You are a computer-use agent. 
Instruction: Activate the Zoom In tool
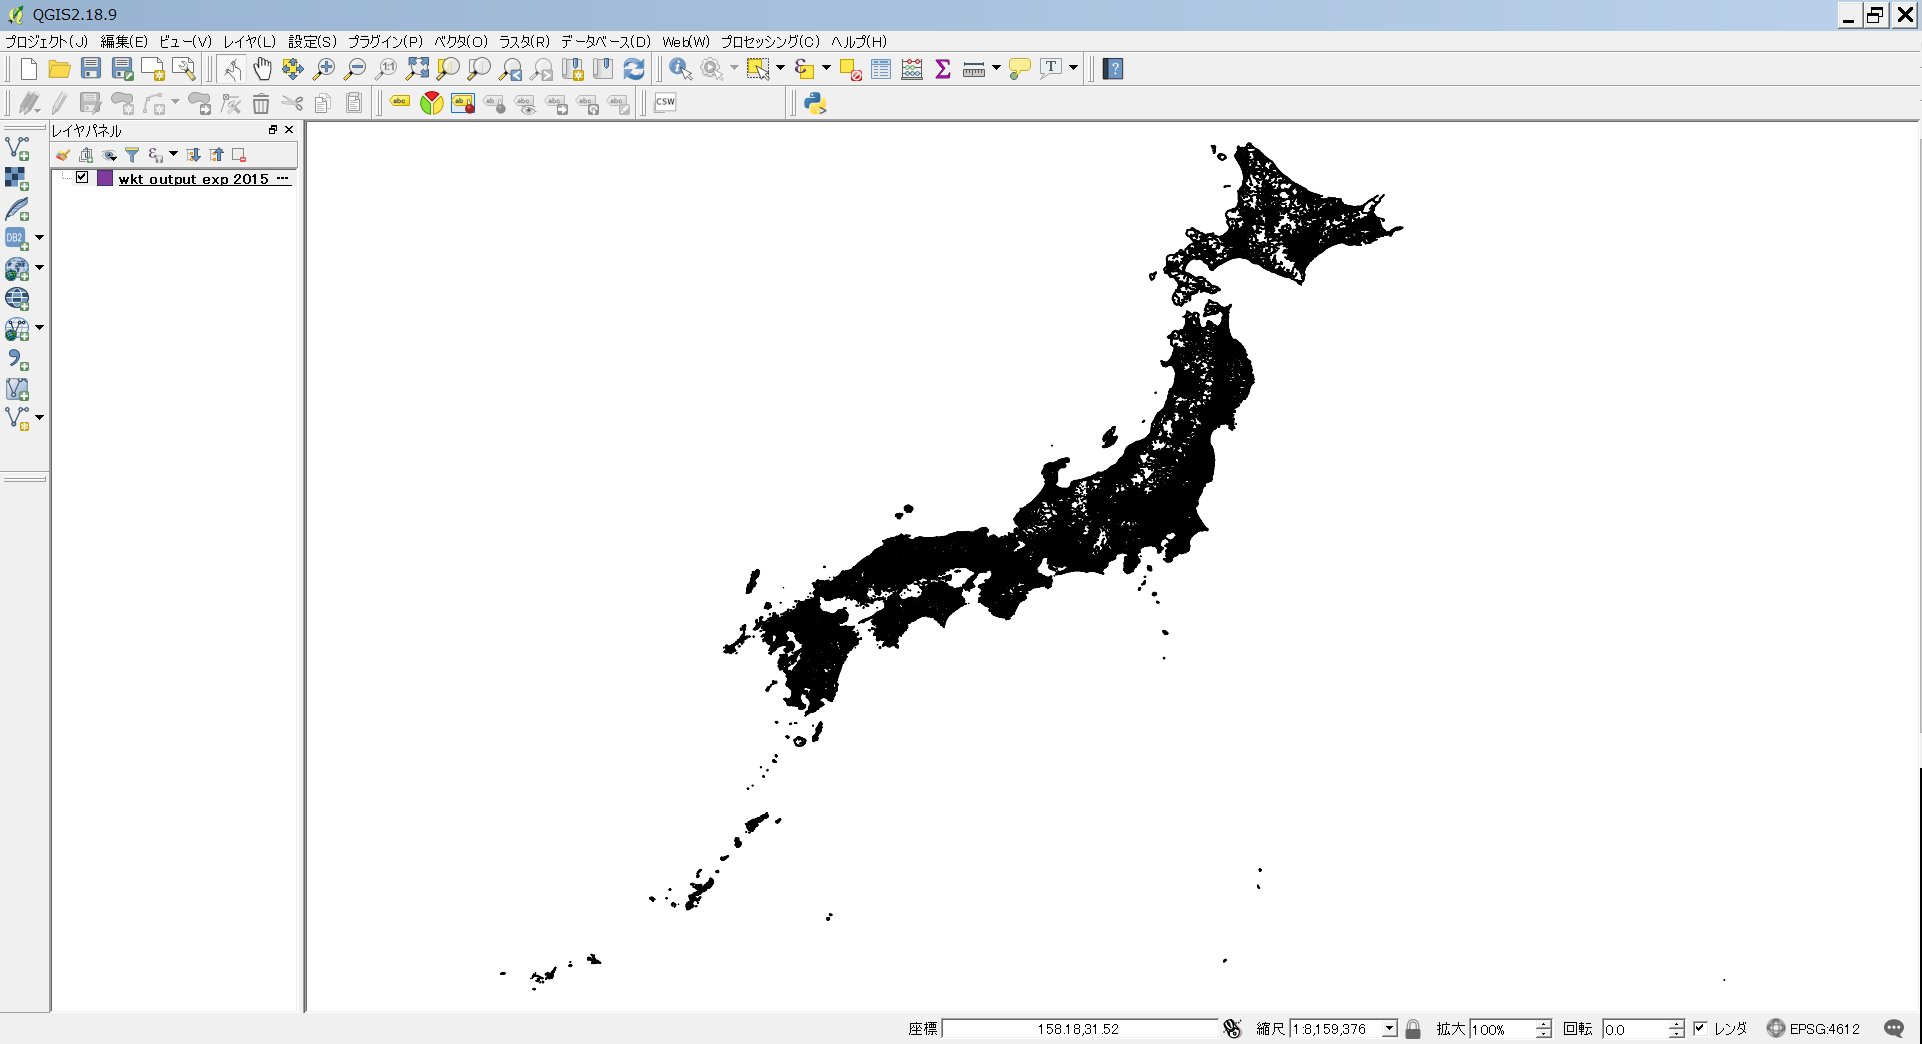coord(324,68)
